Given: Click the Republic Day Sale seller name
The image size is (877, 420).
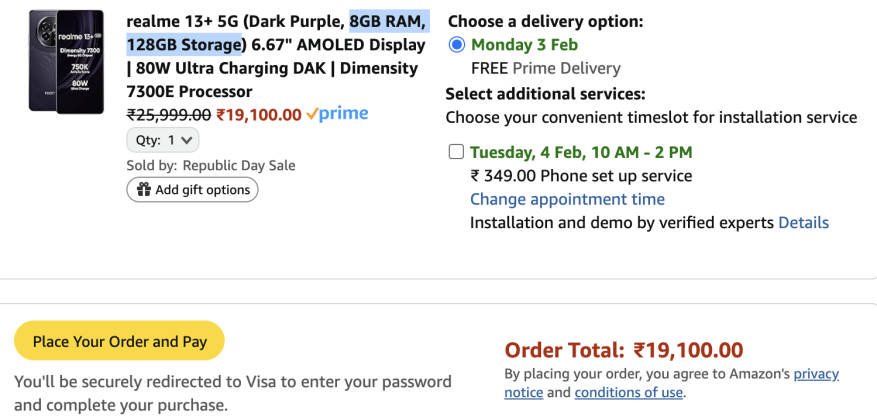Looking at the screenshot, I should point(238,165).
